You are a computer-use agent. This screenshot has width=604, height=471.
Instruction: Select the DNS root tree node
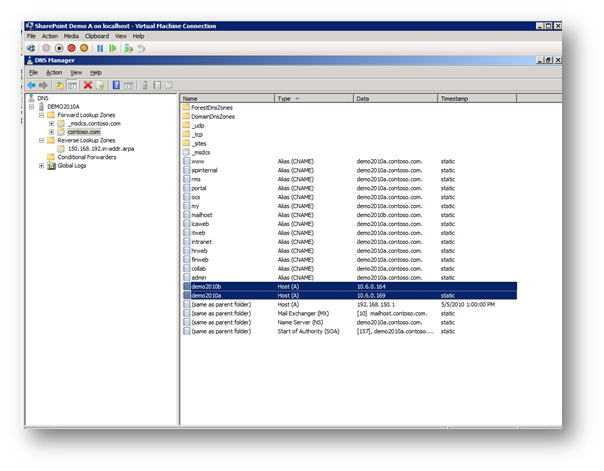(43, 98)
